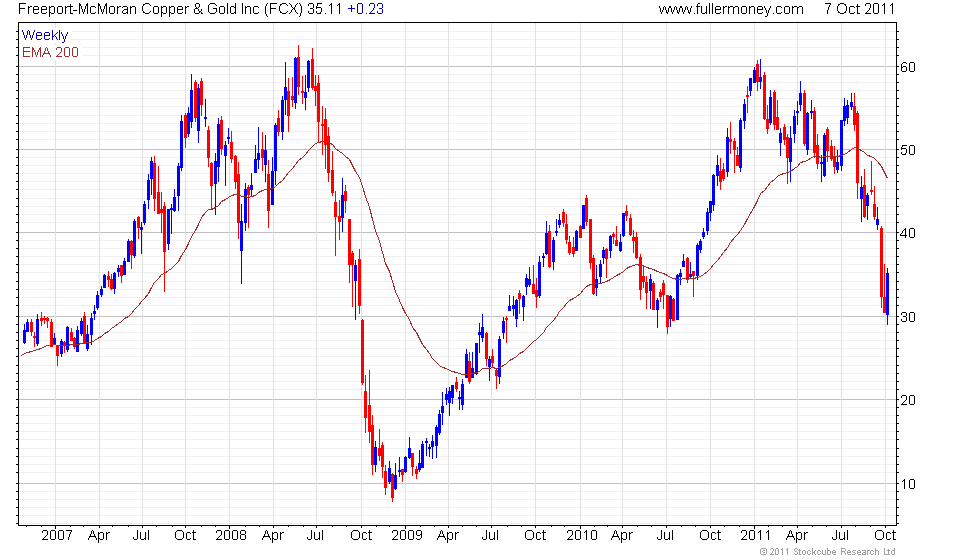Click the lowest candlestick near early 2009

(392, 486)
